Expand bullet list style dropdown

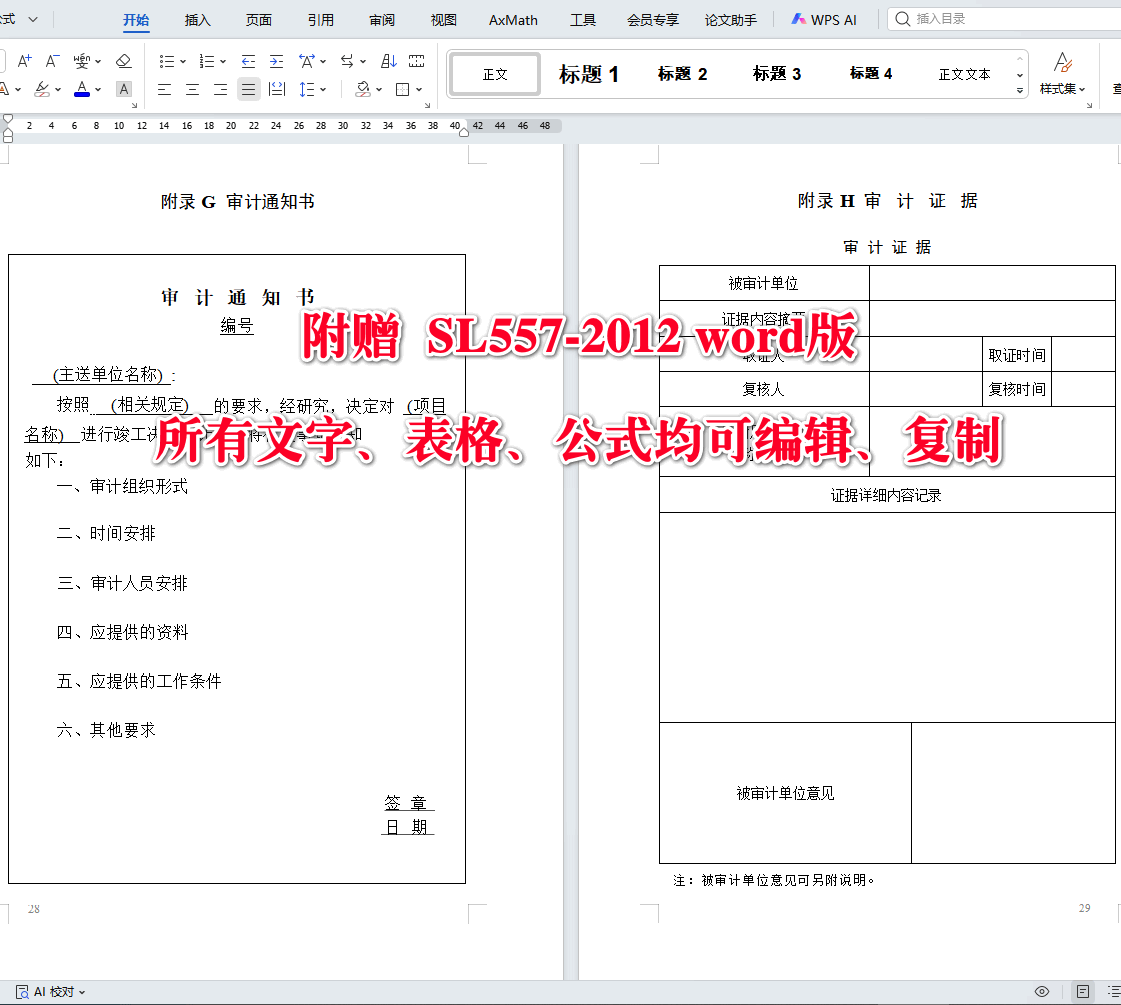(x=183, y=61)
